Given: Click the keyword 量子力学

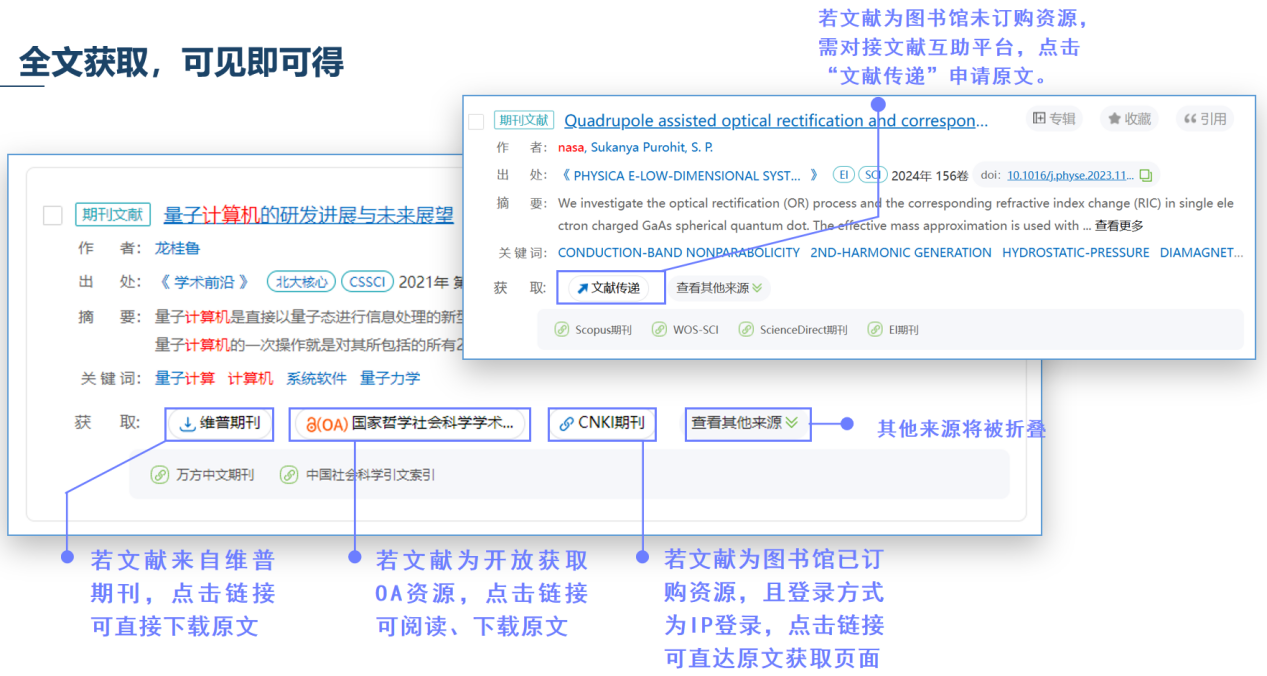Looking at the screenshot, I should (x=391, y=378).
